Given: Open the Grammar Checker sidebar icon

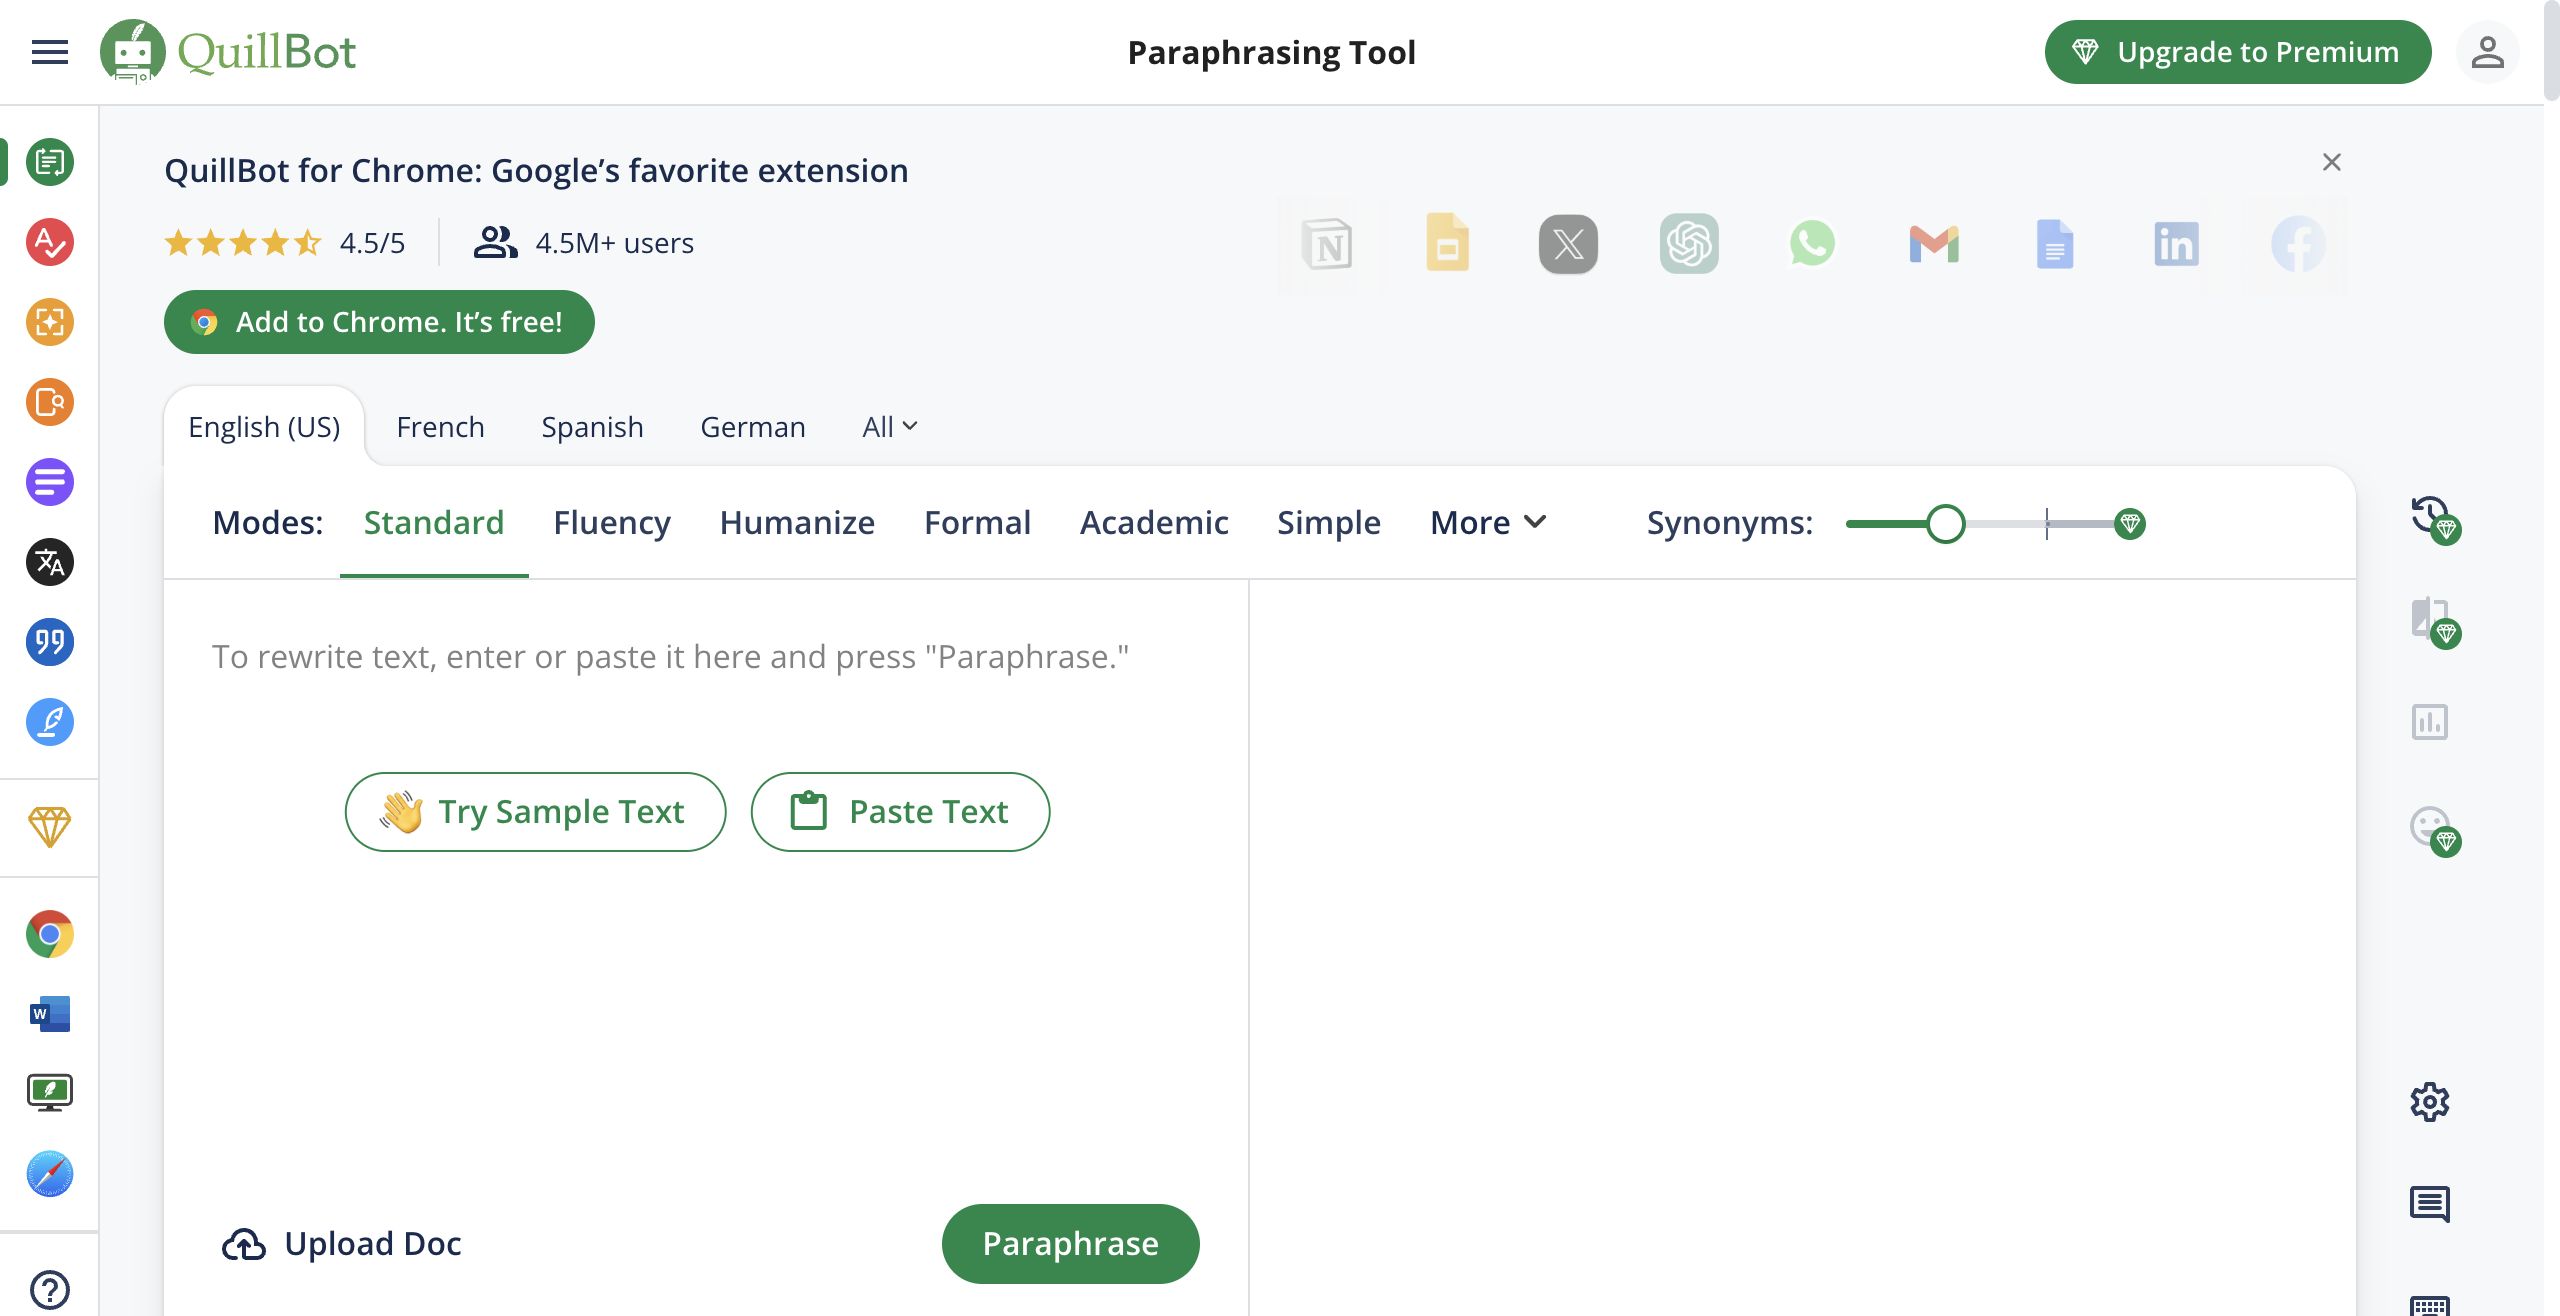Looking at the screenshot, I should 50,242.
